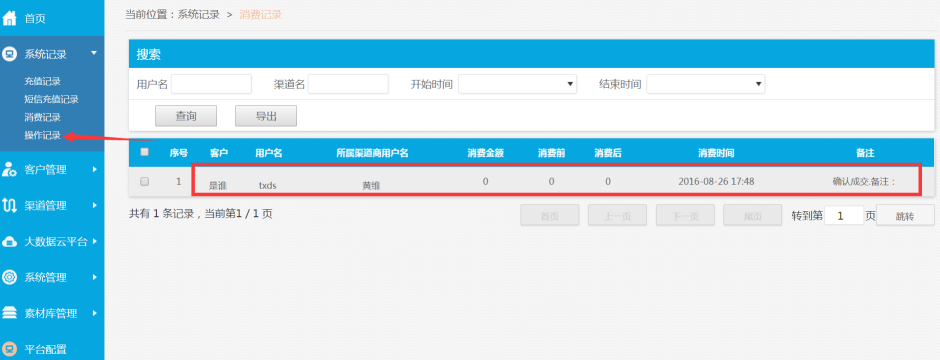Expand the 大数据云平台 submenu arrow

(x=95, y=241)
